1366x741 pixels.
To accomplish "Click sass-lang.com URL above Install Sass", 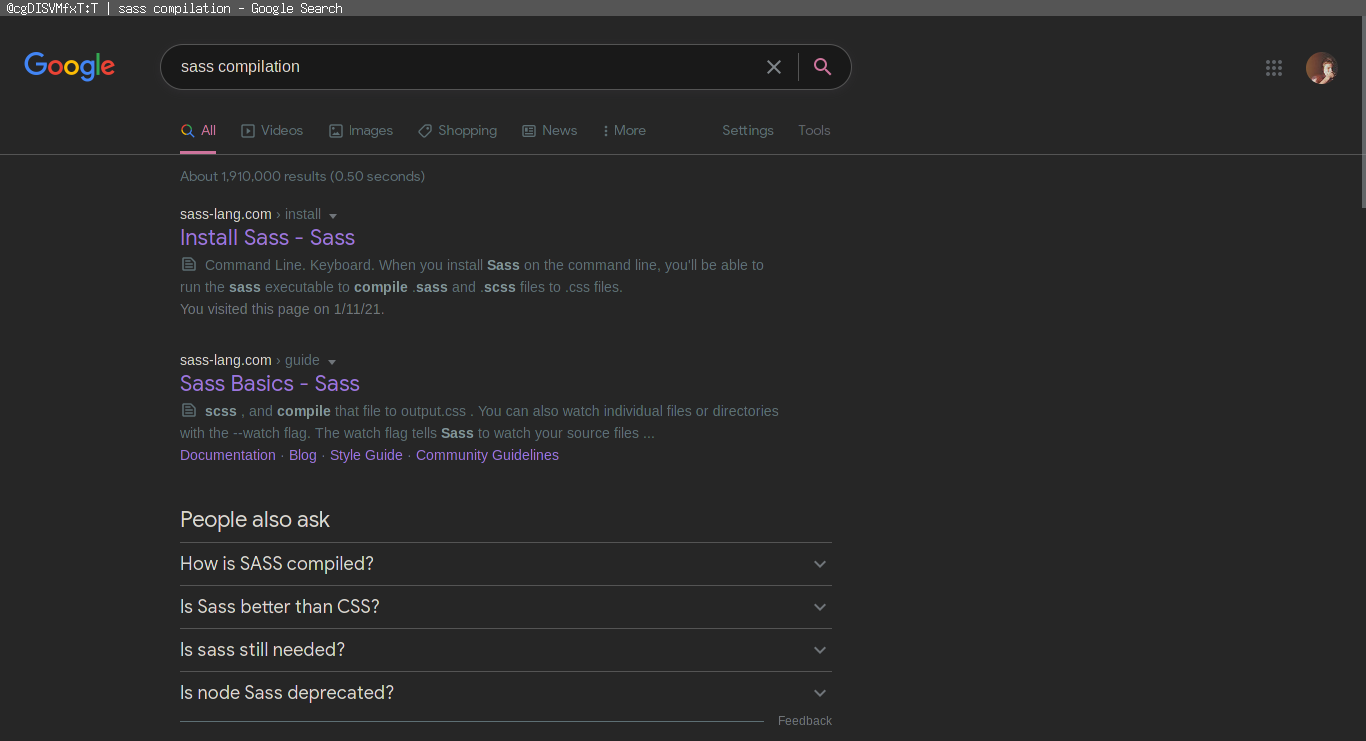I will coord(226,214).
